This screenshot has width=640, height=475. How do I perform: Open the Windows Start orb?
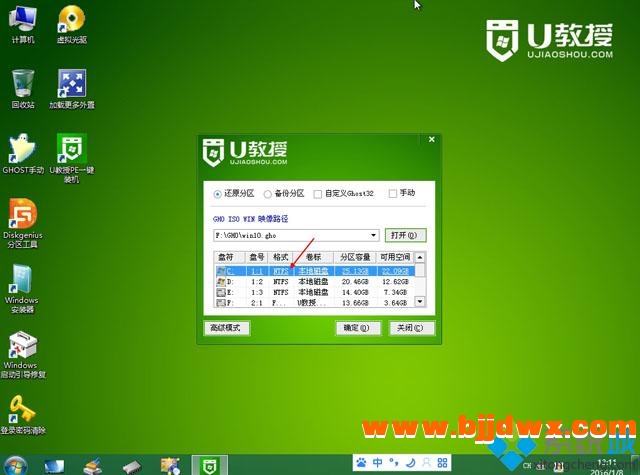pos(16,466)
